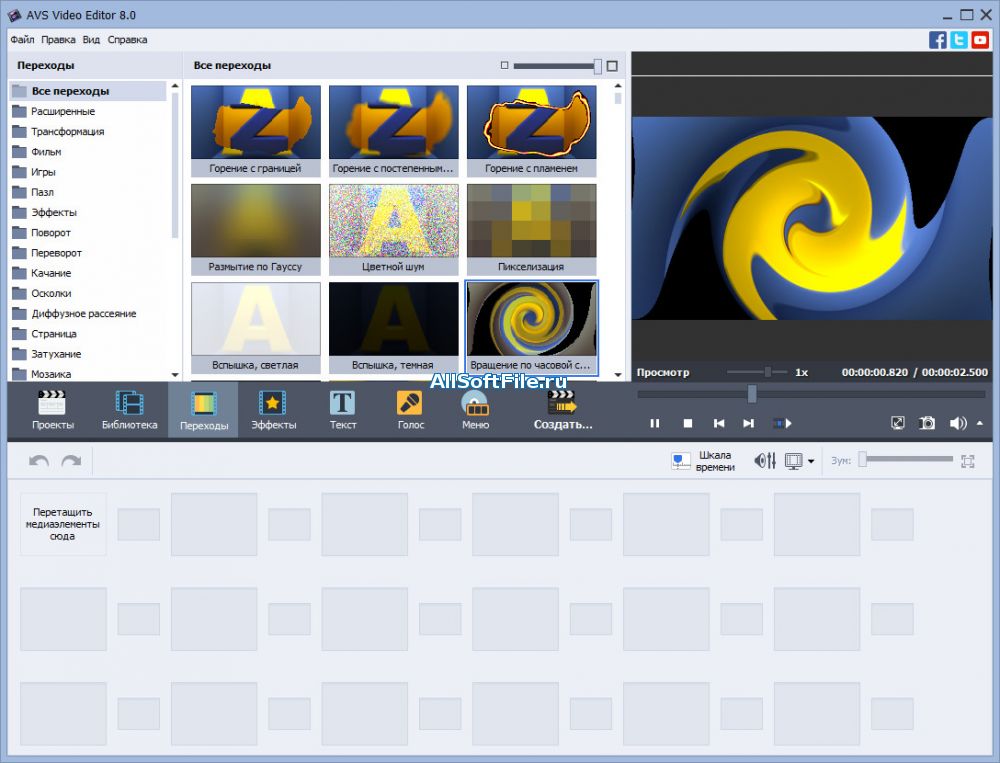The image size is (1000, 763).
Task: Open the Эффекты video effects panel
Action: (x=273, y=410)
